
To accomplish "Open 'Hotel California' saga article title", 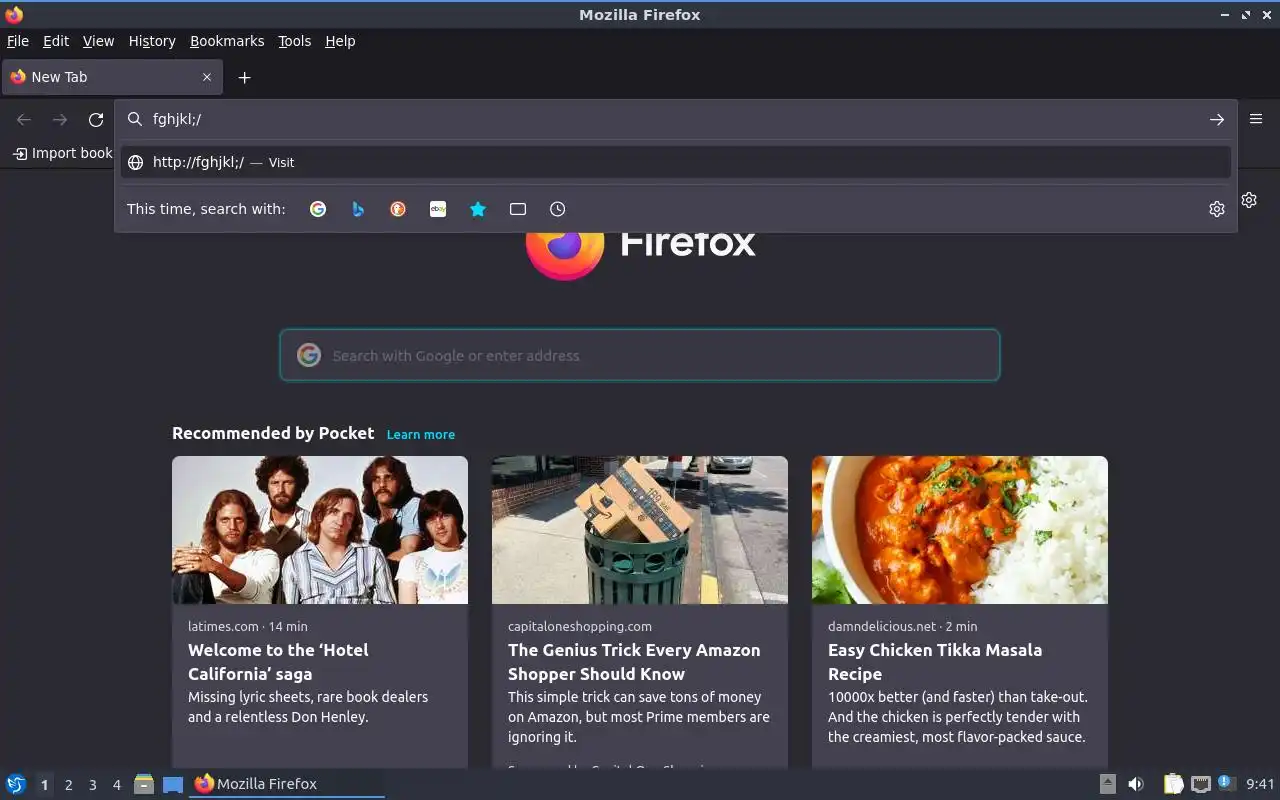I will (x=278, y=662).
